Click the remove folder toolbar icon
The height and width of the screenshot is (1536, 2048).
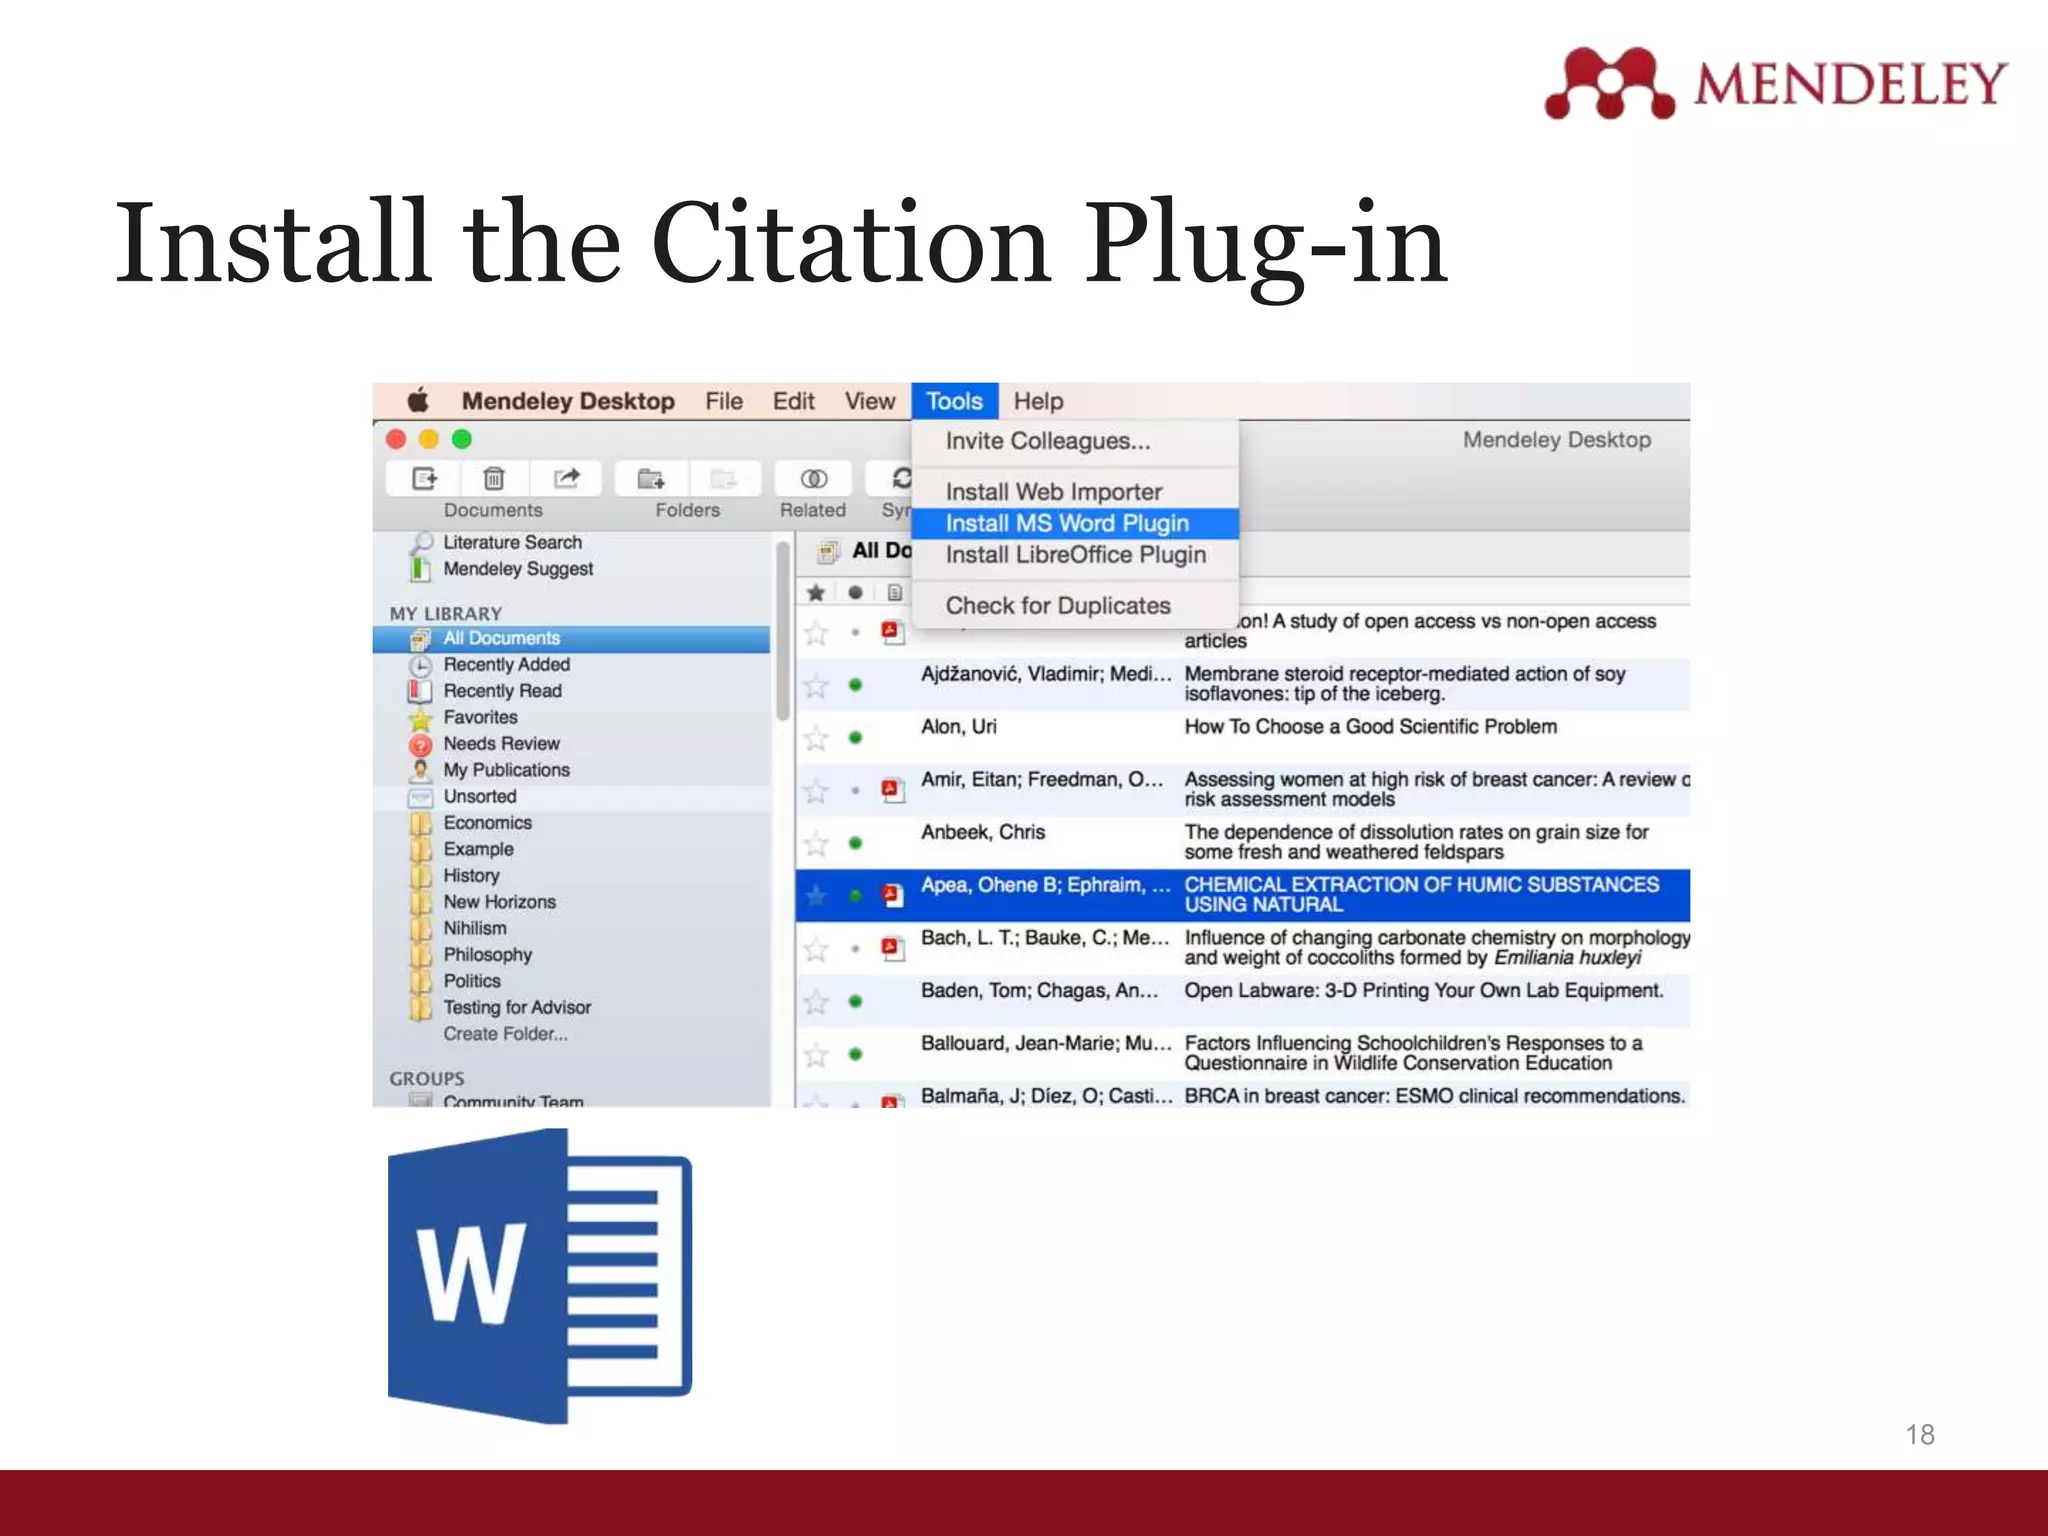coord(723,479)
